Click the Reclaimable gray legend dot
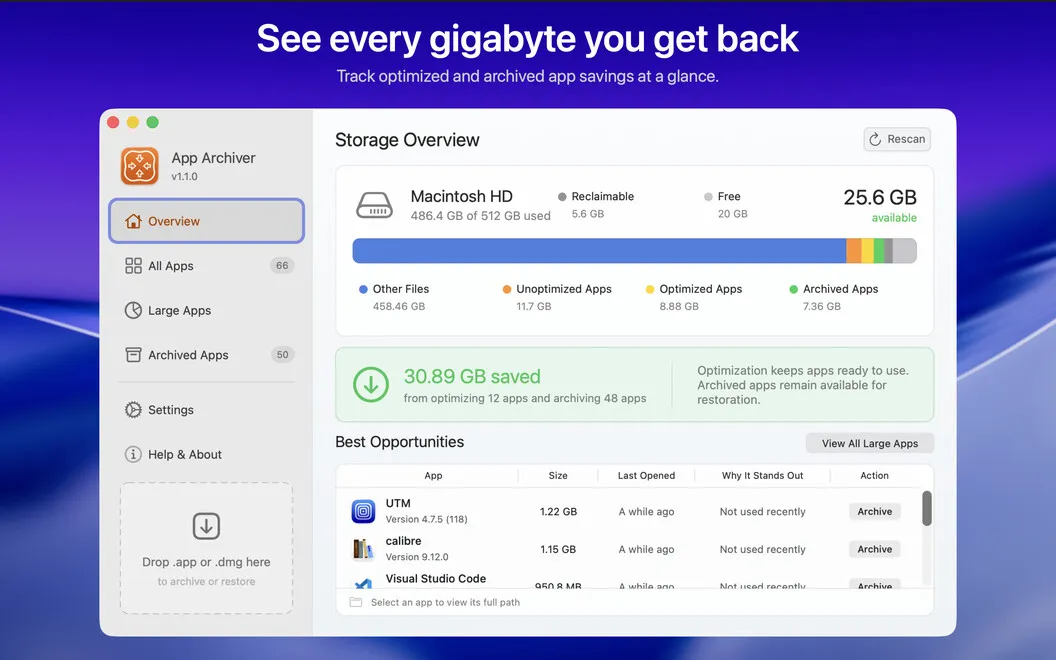This screenshot has width=1056, height=660. pyautogui.click(x=562, y=197)
